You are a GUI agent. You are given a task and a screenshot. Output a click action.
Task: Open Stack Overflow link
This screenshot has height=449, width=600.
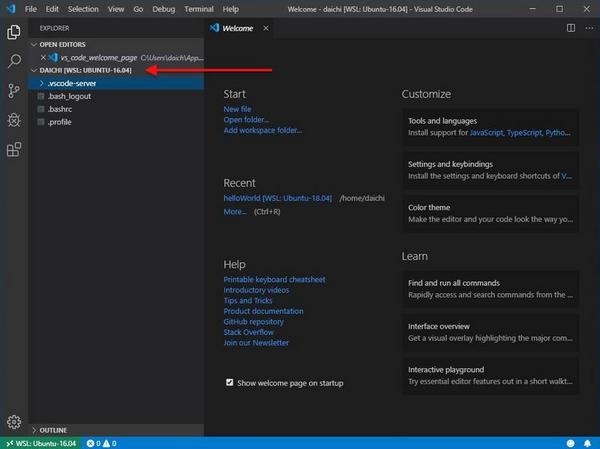(x=248, y=332)
